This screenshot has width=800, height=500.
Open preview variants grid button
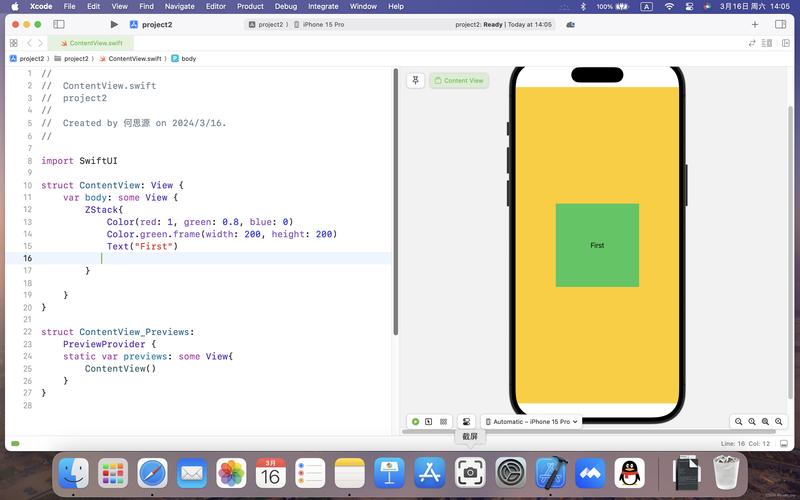click(x=443, y=422)
